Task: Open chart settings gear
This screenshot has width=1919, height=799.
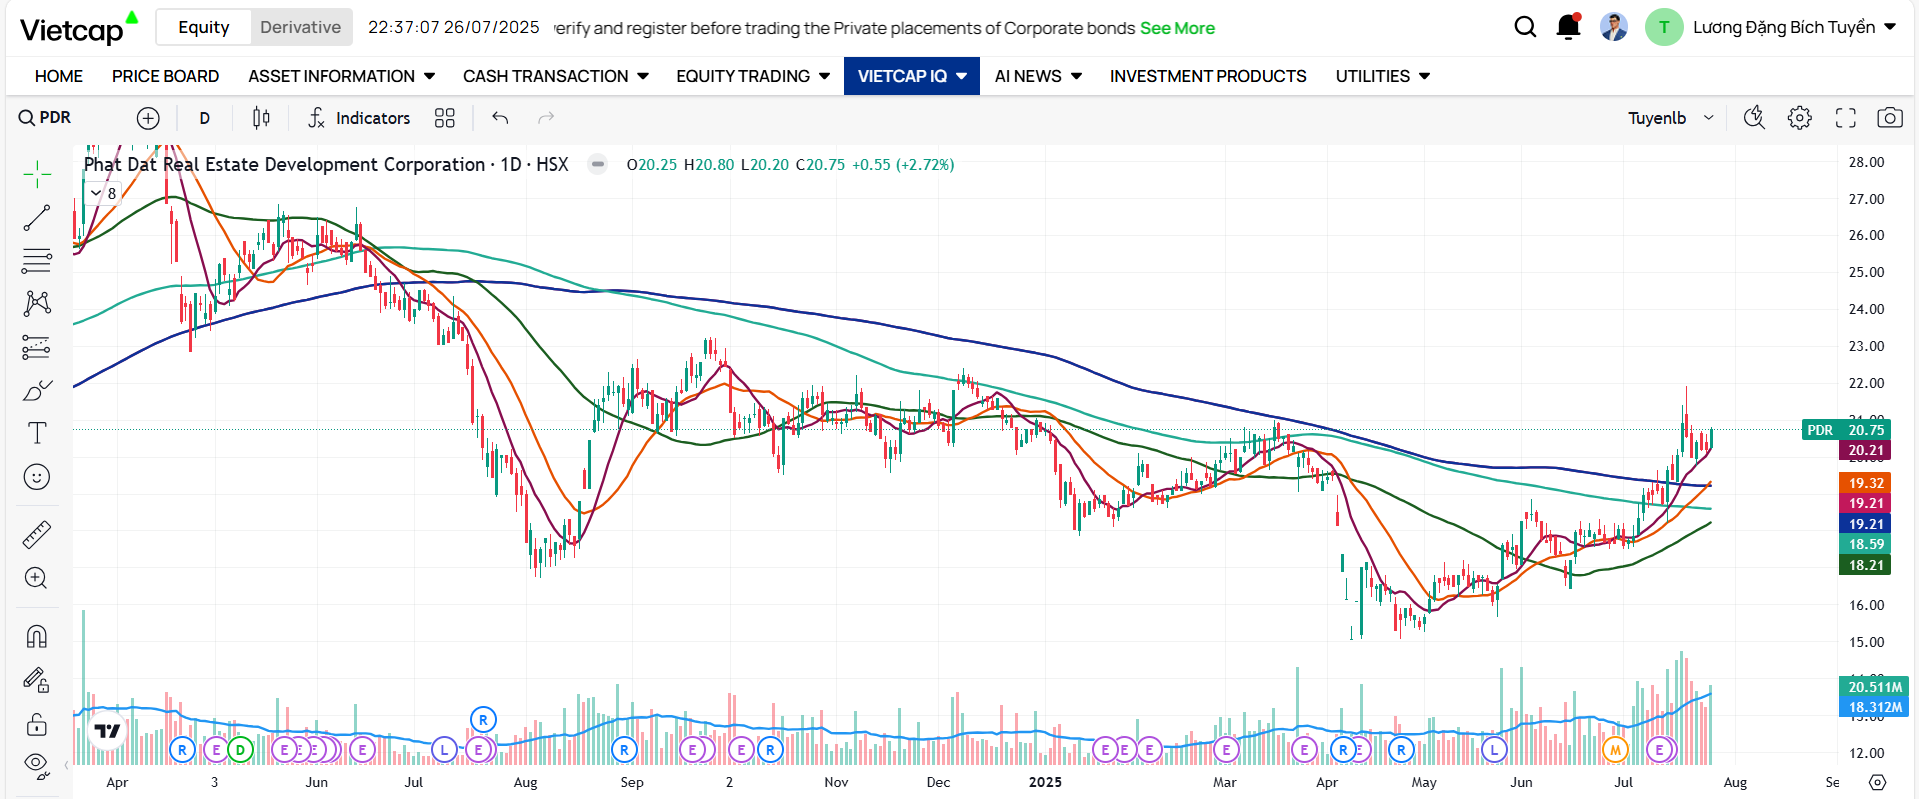Action: 1800,118
